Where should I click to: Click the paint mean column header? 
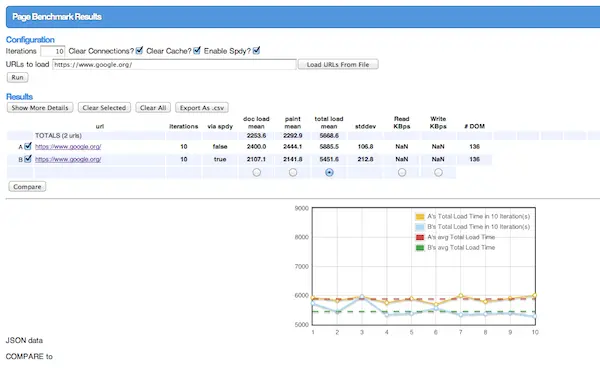pos(293,122)
